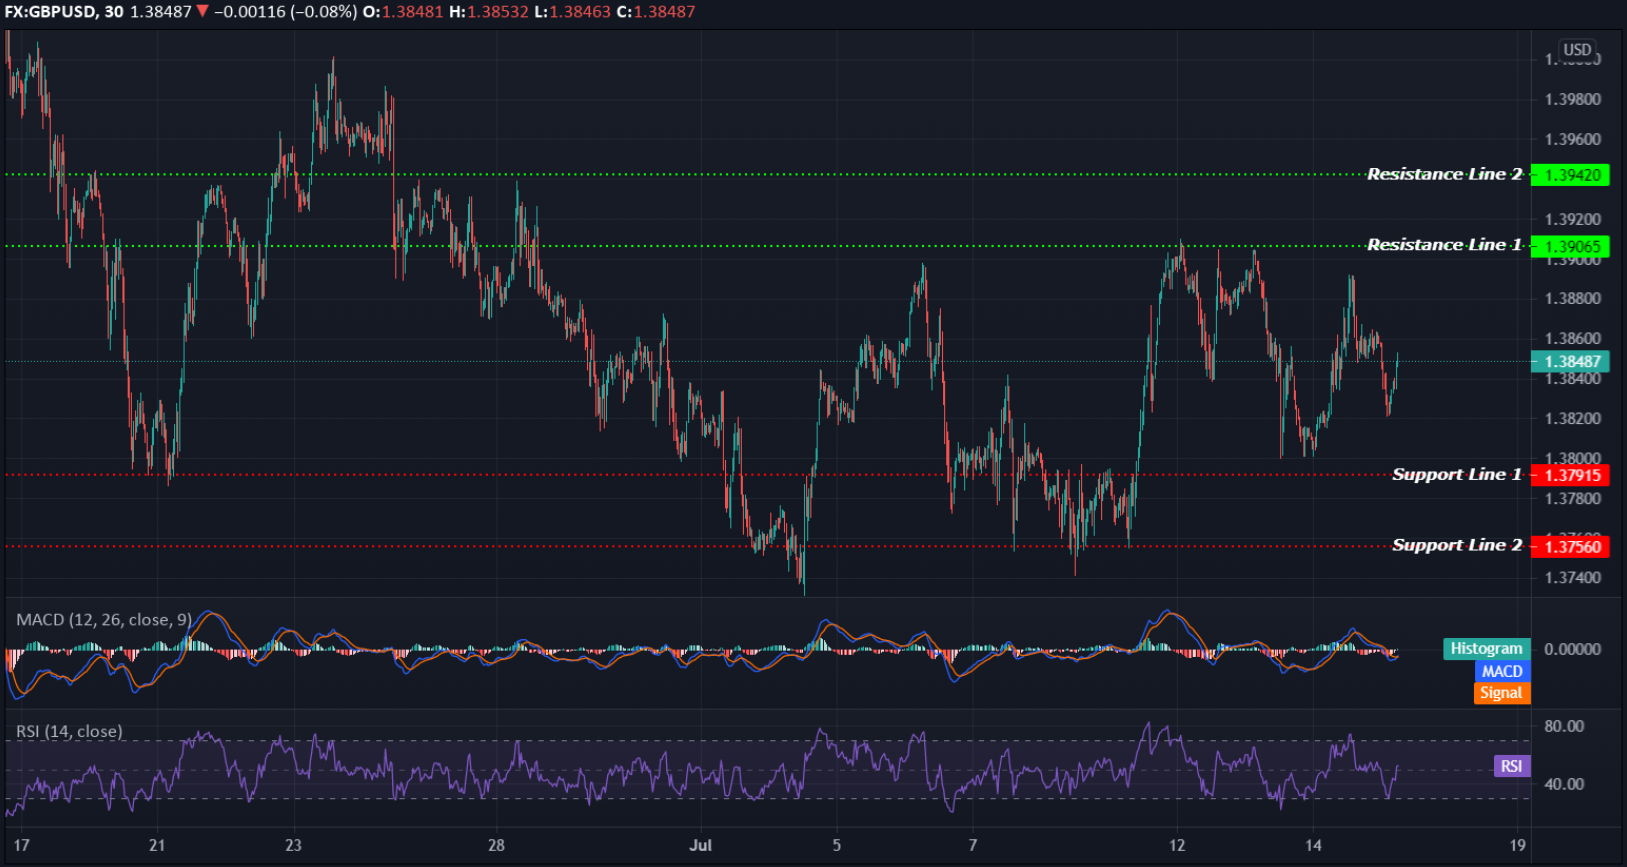This screenshot has width=1627, height=867.
Task: Click the Jul month label on time axis
Action: pyautogui.click(x=701, y=846)
